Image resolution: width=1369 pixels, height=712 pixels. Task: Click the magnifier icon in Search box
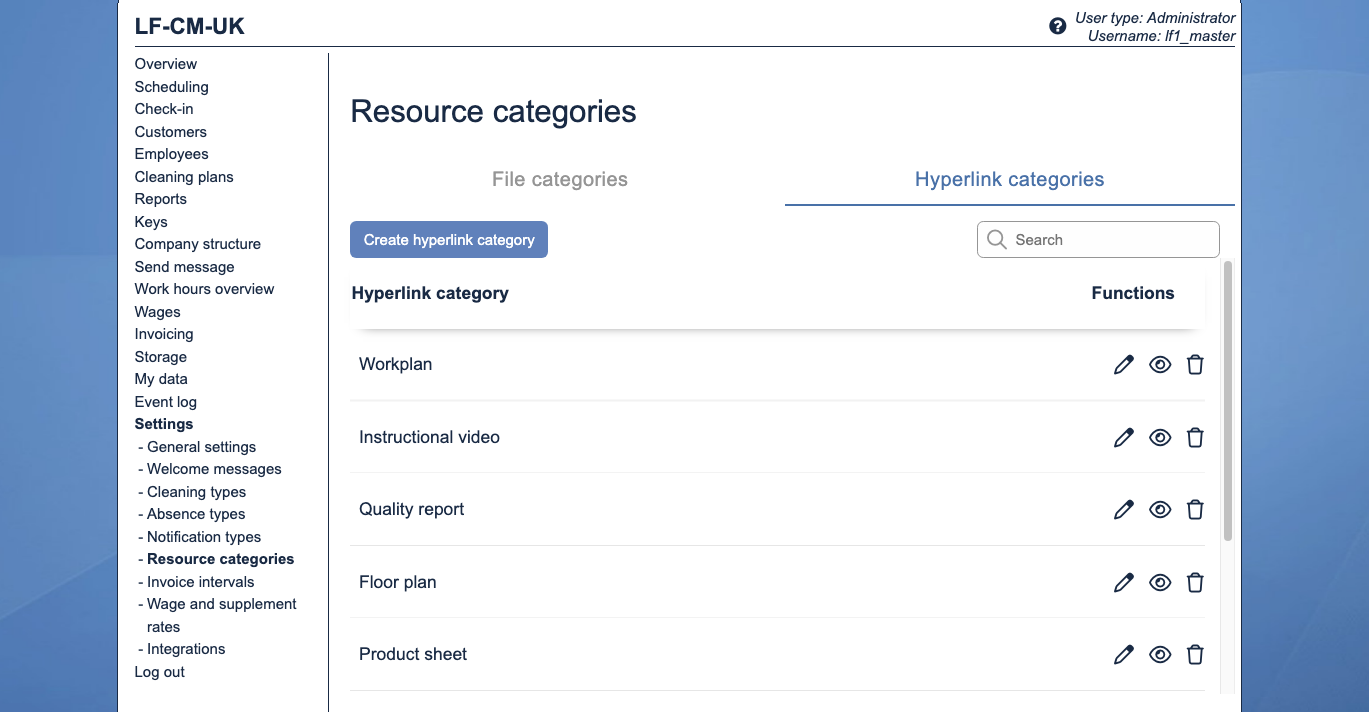point(996,240)
